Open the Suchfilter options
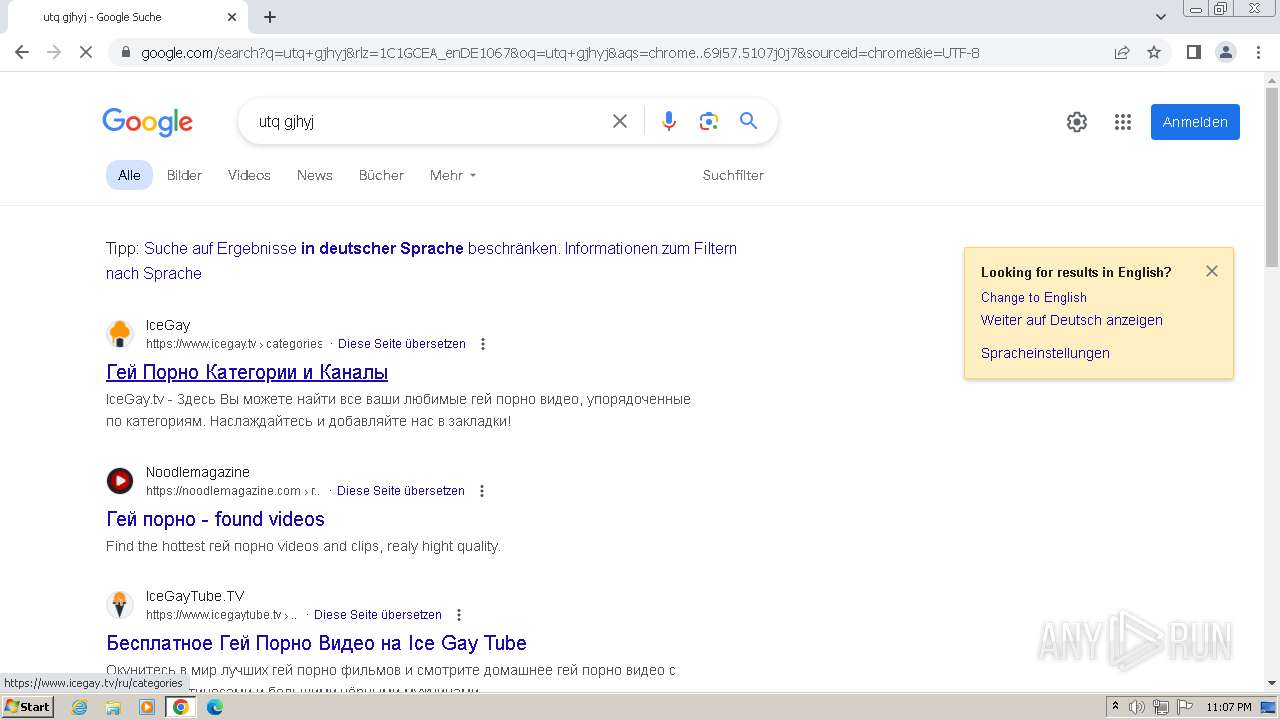This screenshot has height=720, width=1280. 733,175
